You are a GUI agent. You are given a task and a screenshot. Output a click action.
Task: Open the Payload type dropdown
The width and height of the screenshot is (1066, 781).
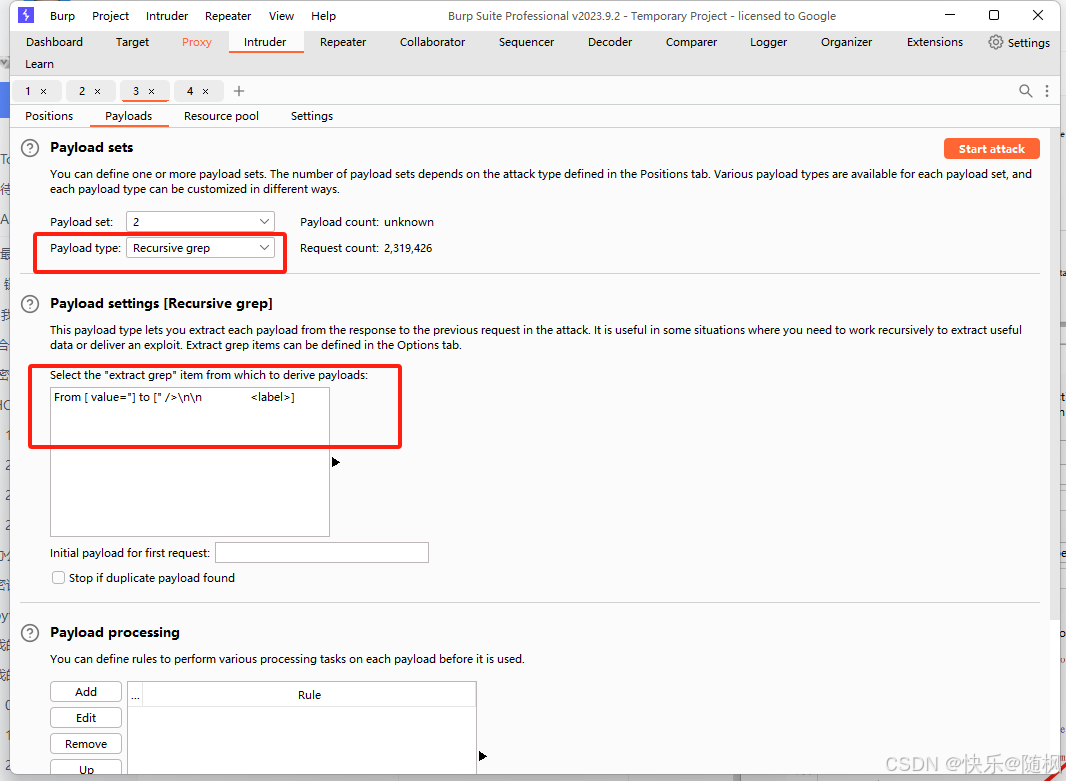(201, 248)
